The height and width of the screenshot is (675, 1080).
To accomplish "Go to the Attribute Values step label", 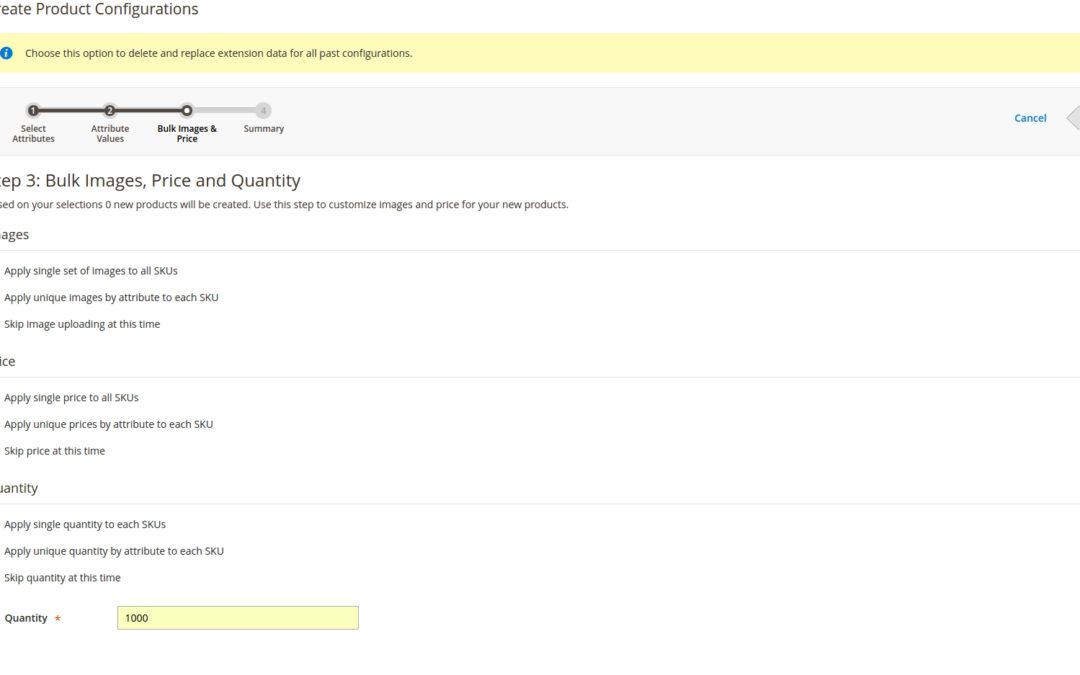I will click(110, 134).
